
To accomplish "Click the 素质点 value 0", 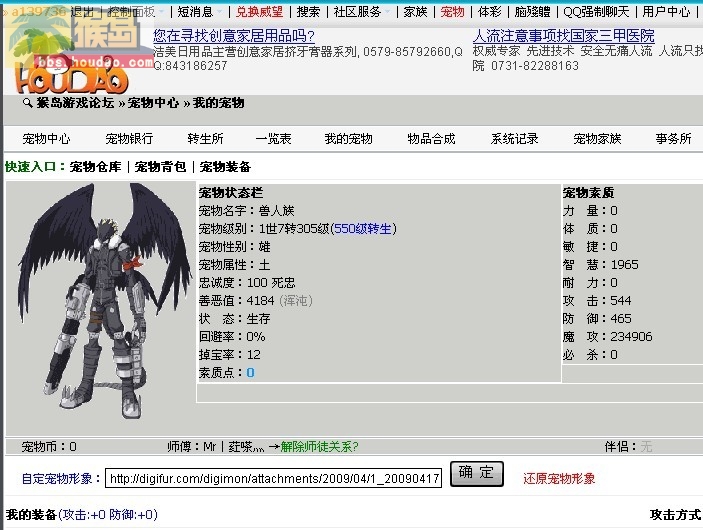I will pyautogui.click(x=250, y=373).
